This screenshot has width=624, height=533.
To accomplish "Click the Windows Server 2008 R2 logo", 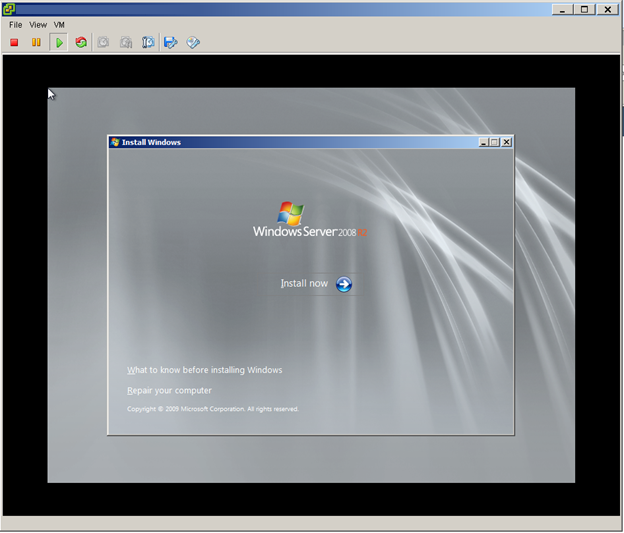I will coord(310,220).
